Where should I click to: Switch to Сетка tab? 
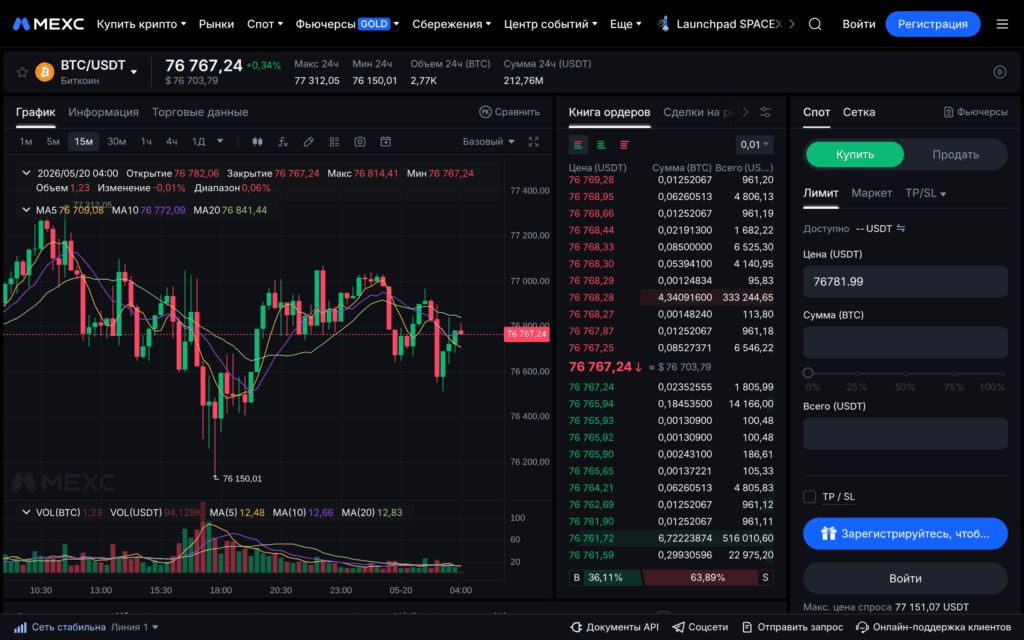[859, 112]
